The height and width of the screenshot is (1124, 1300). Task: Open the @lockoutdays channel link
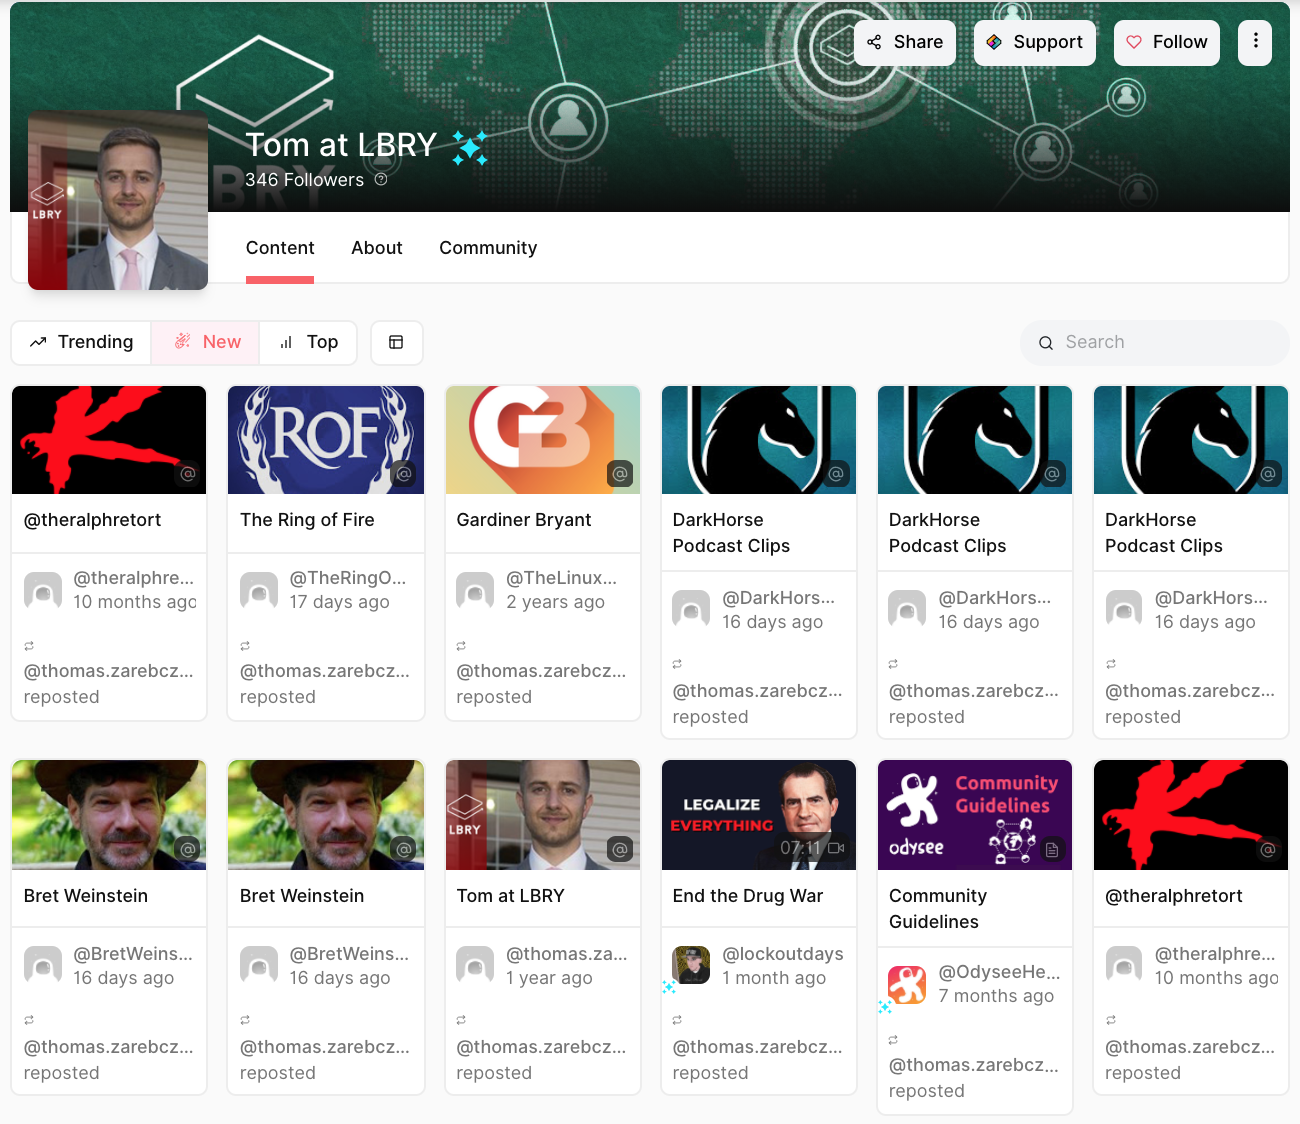tap(783, 954)
